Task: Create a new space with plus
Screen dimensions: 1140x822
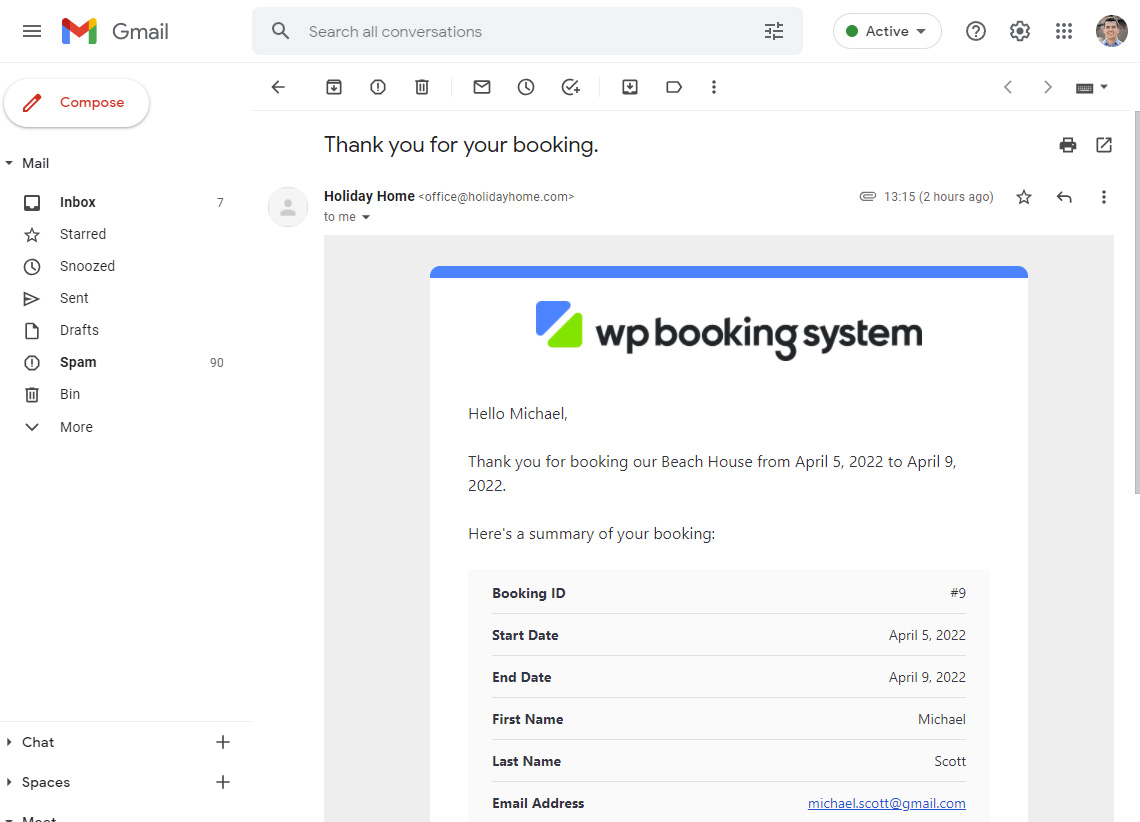Action: point(223,782)
